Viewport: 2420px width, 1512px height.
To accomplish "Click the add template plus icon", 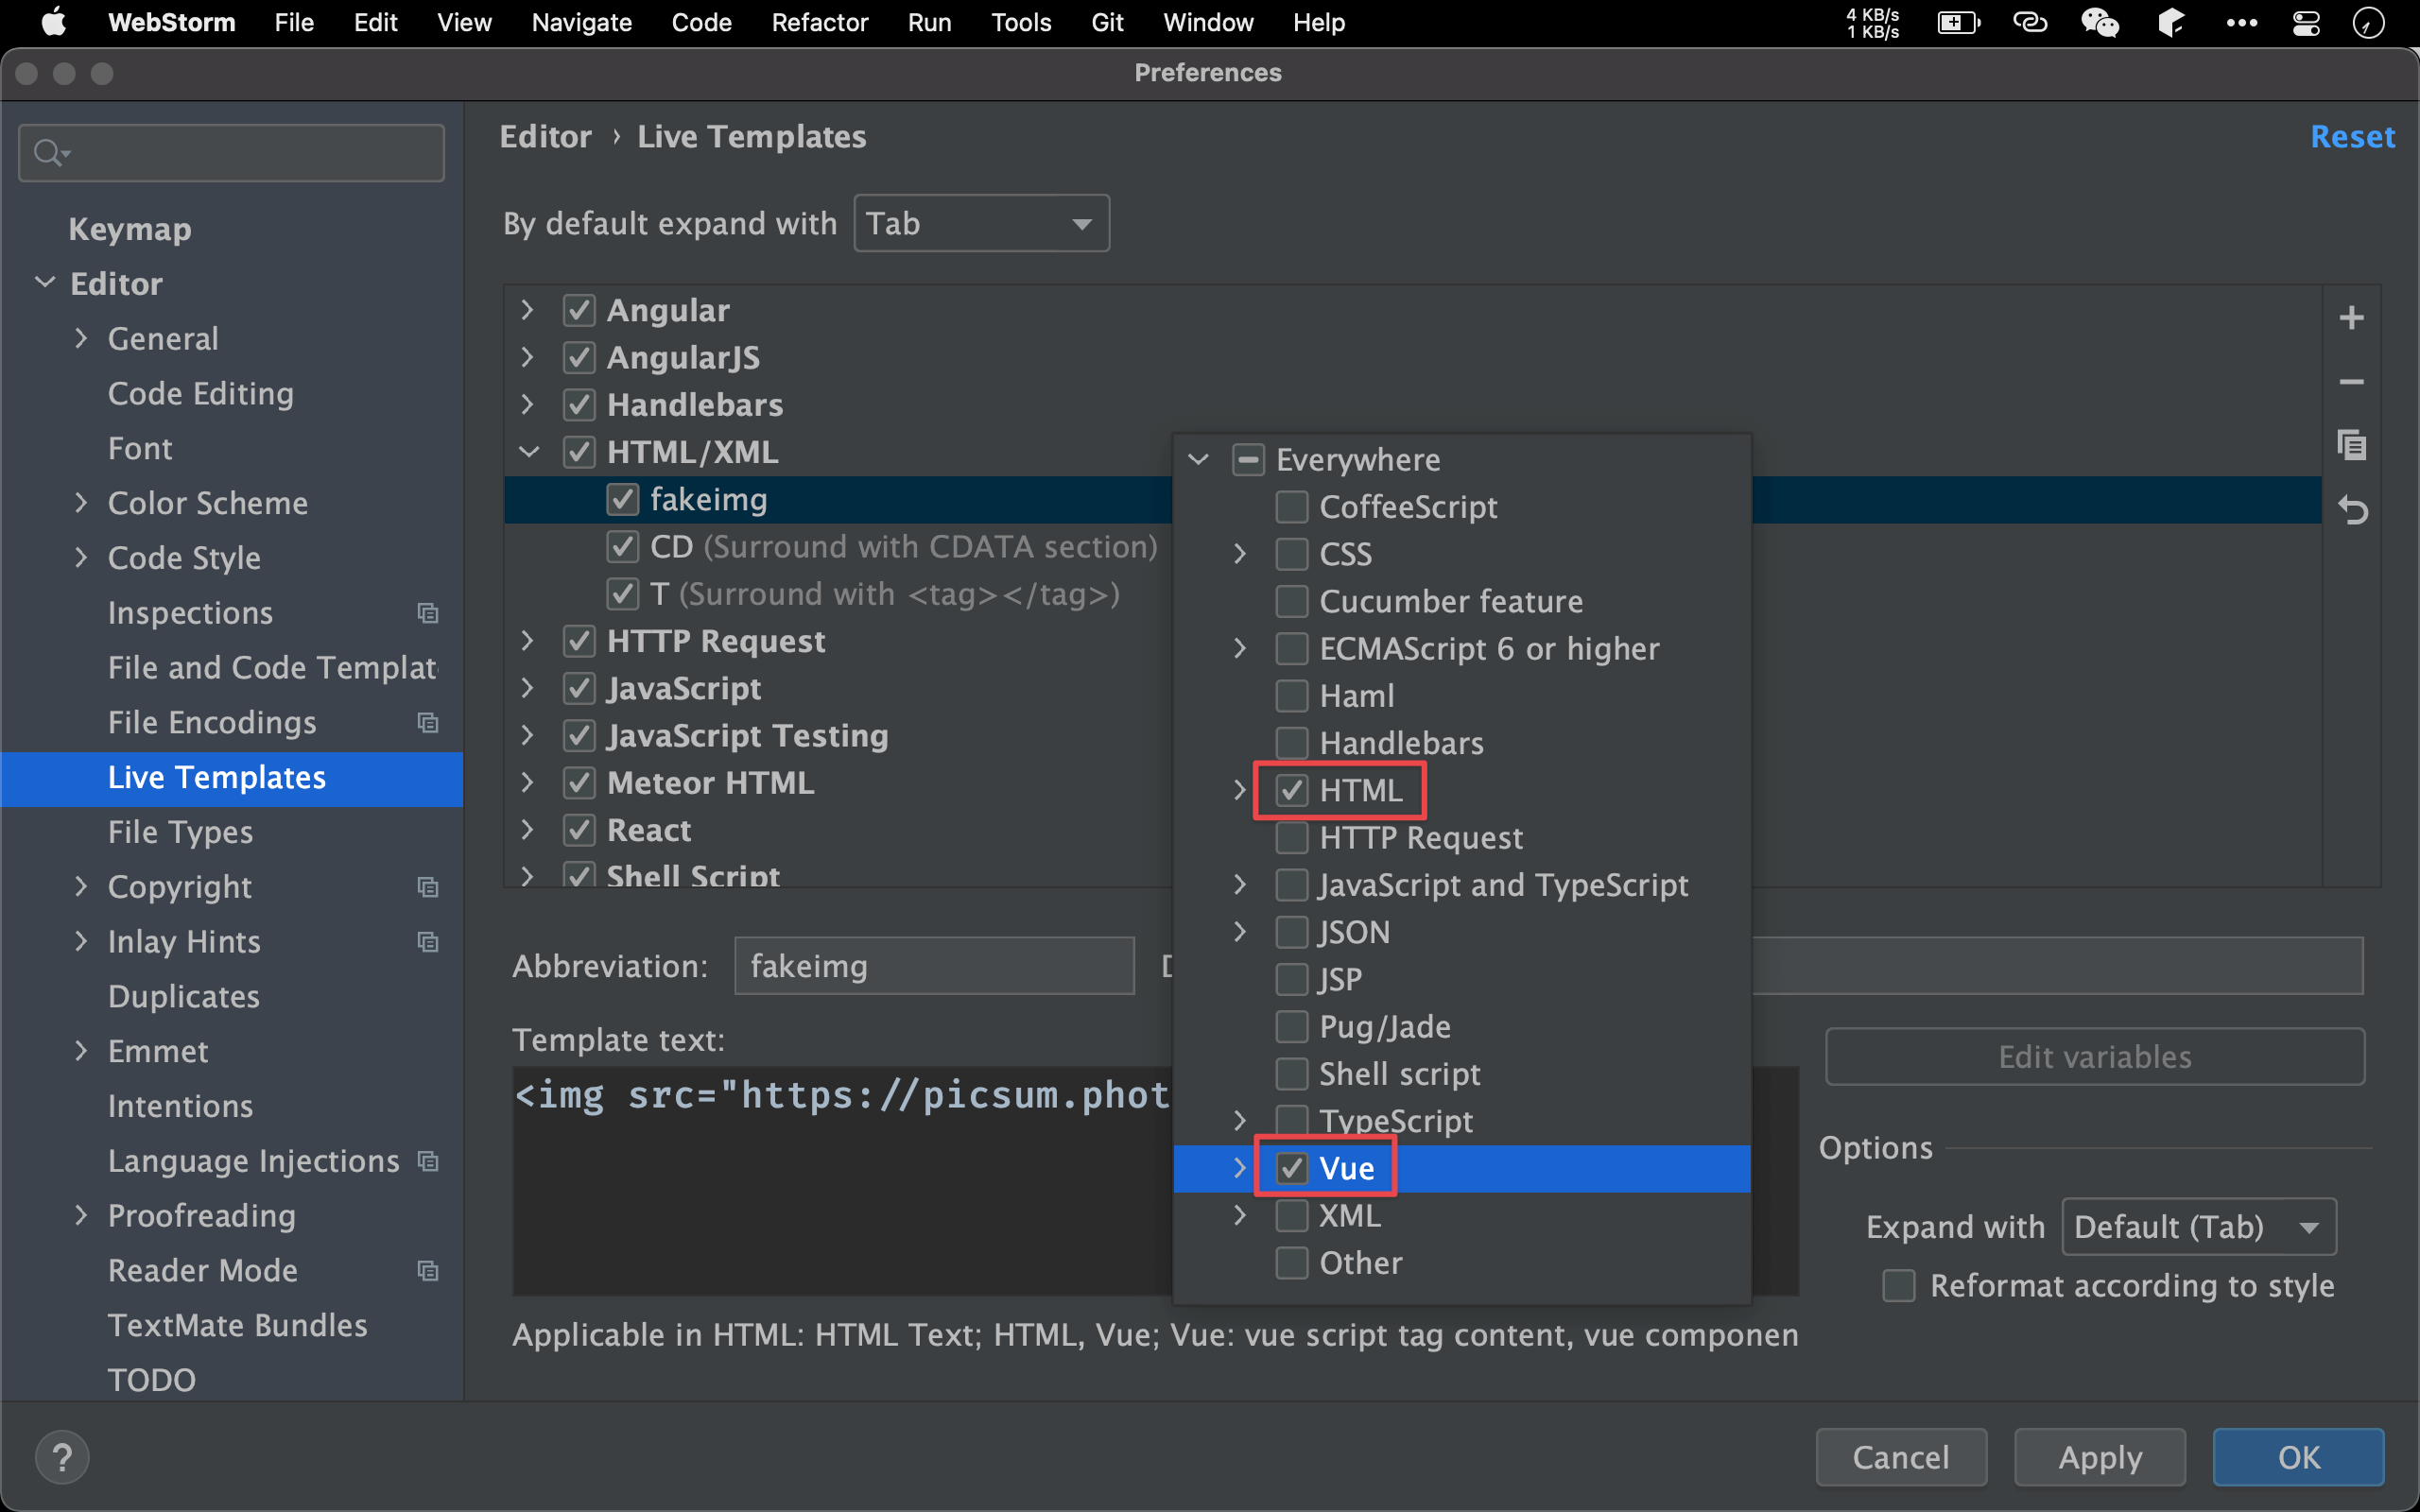I will [x=2351, y=318].
